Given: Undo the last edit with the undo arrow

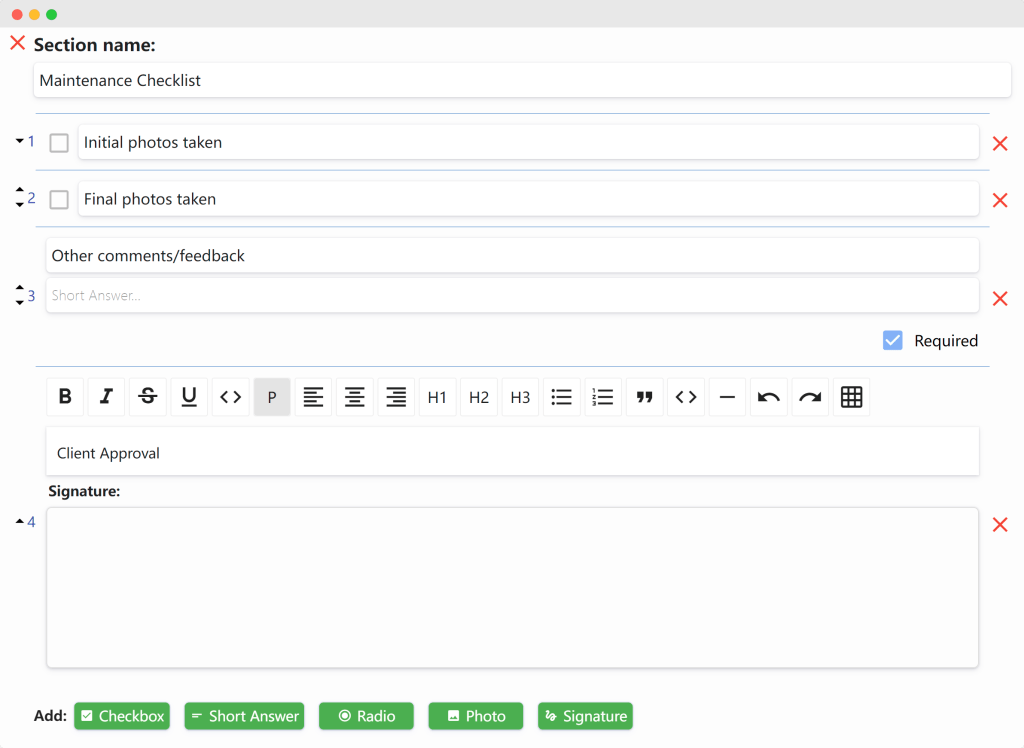Looking at the screenshot, I should pyautogui.click(x=768, y=397).
